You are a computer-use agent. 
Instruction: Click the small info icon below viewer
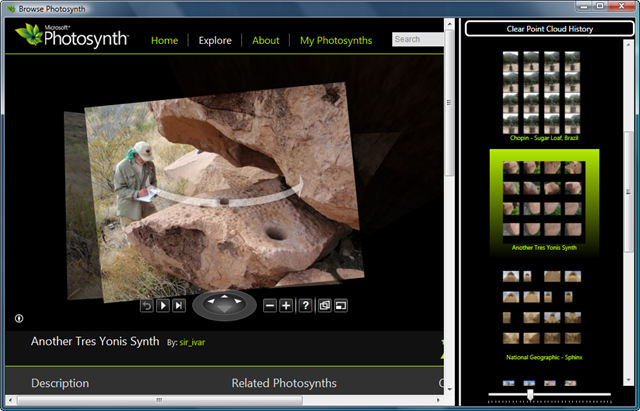pos(19,319)
